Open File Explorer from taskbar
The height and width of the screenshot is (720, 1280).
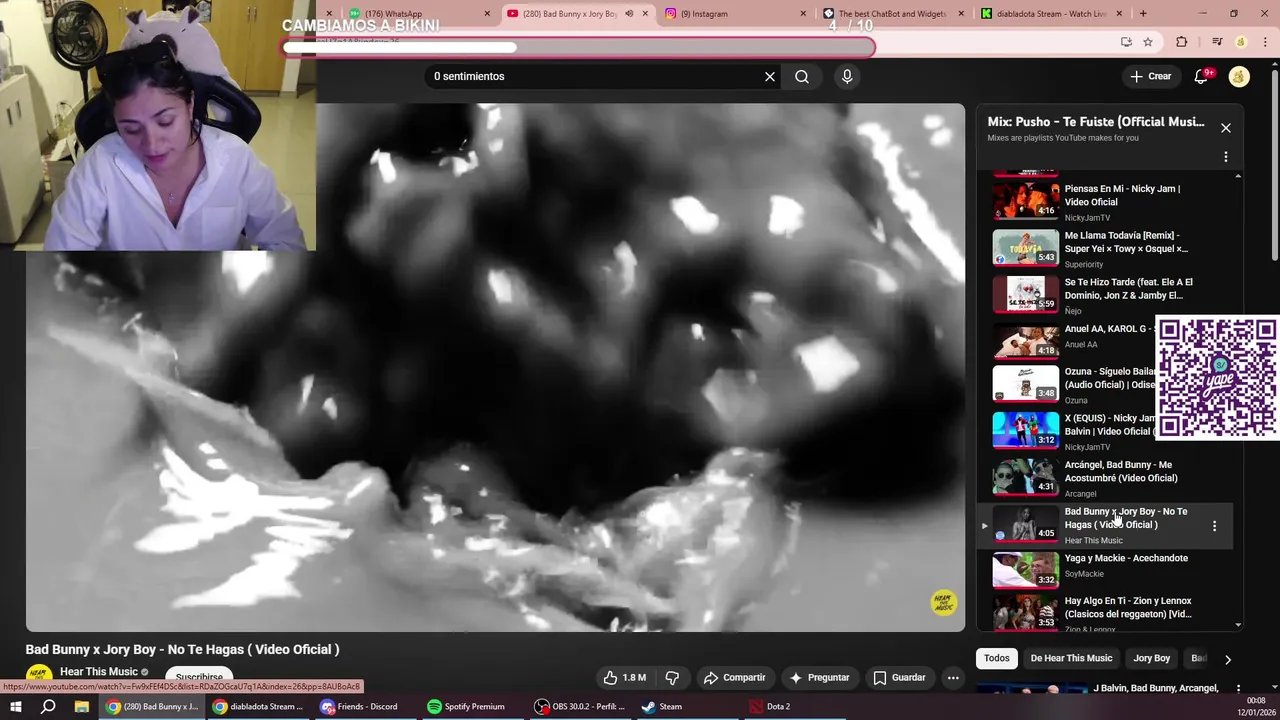[81, 706]
